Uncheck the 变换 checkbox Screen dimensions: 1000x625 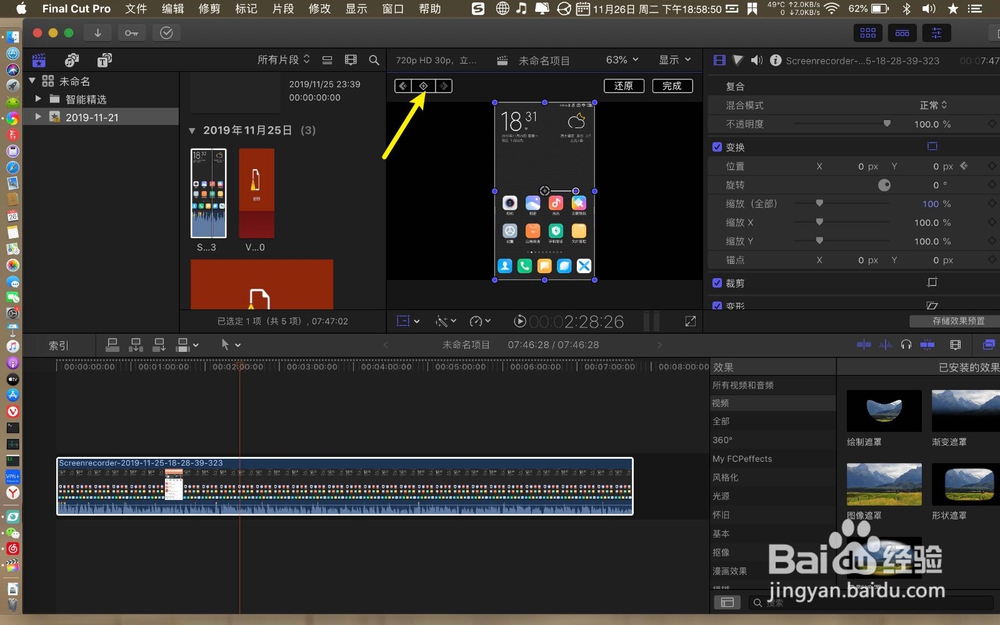(717, 147)
